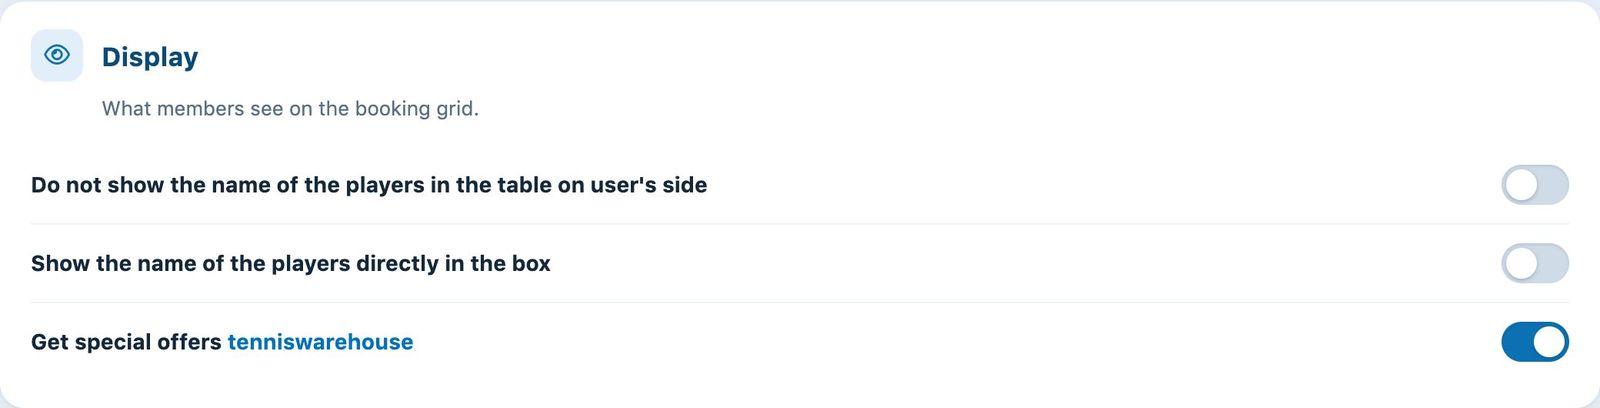Turn on show player names in box

[1535, 264]
